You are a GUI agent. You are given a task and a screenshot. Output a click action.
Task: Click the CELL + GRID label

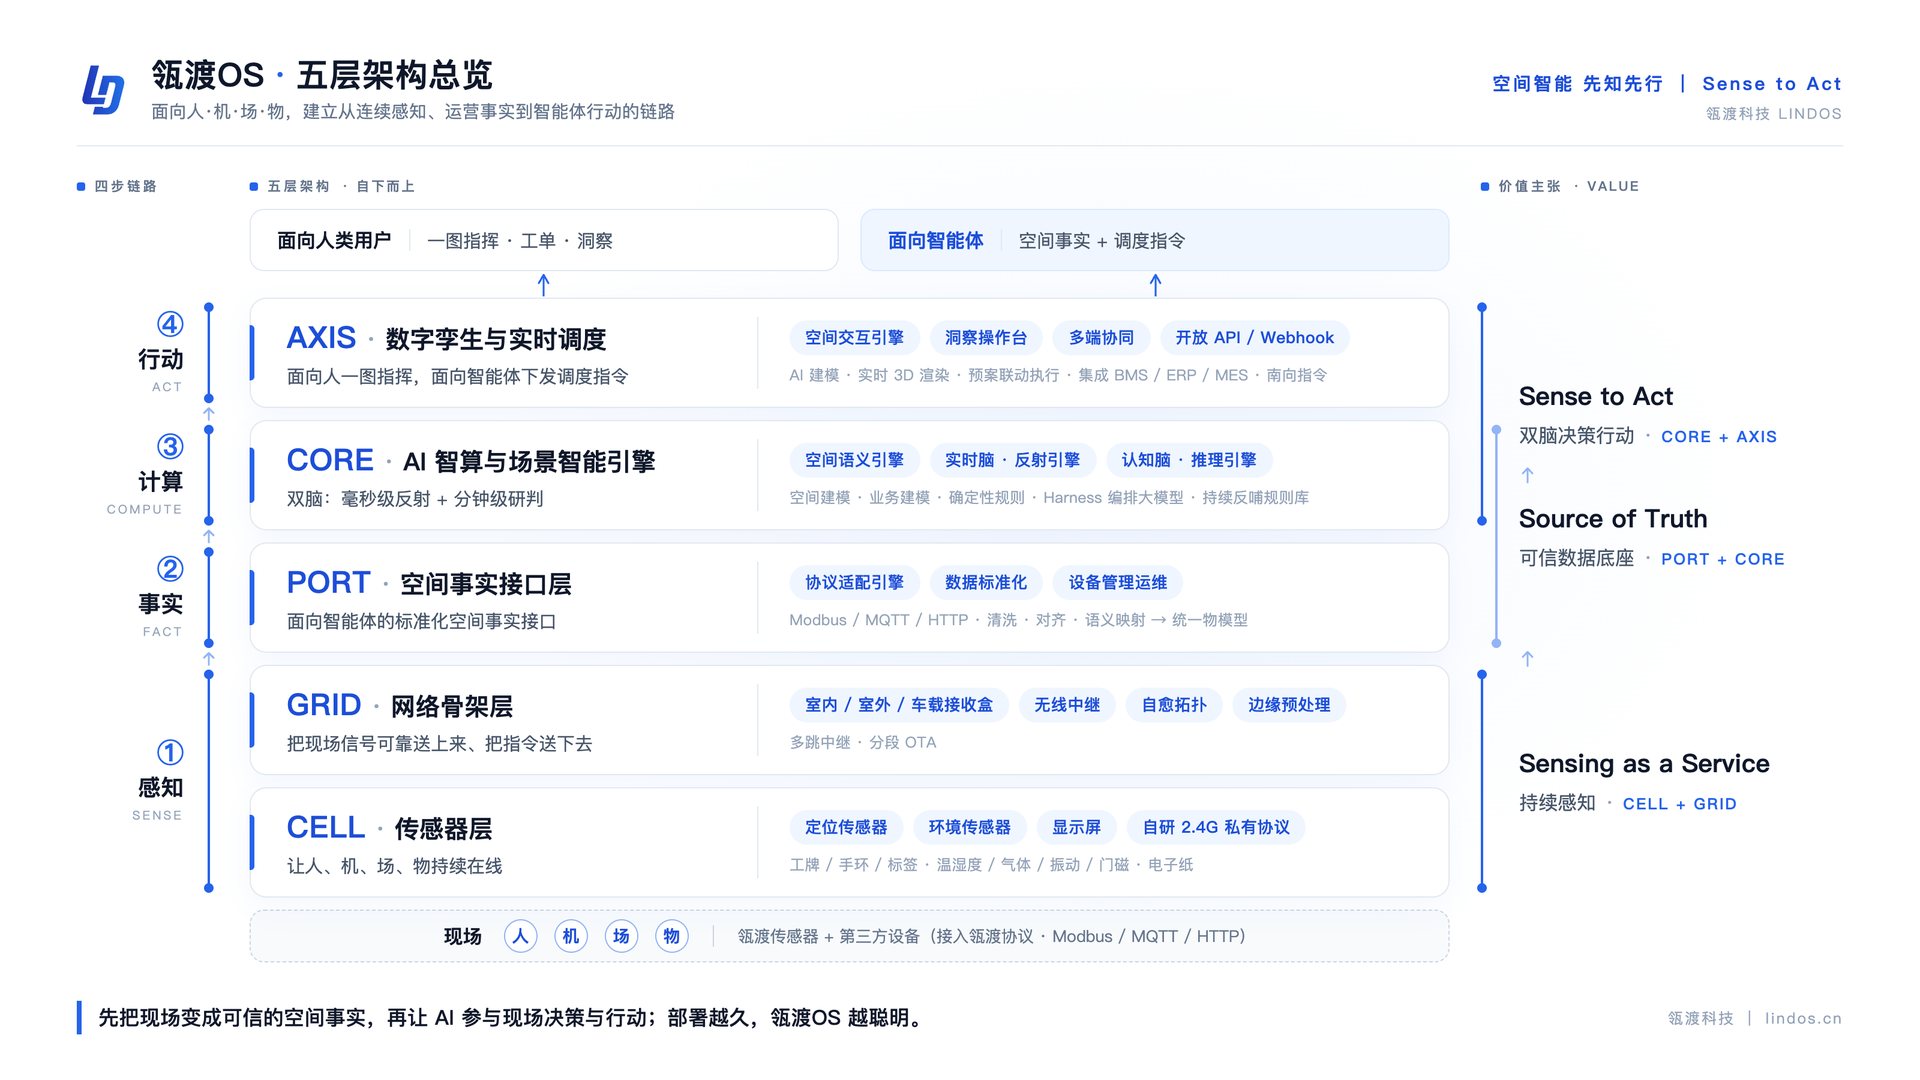click(1680, 804)
